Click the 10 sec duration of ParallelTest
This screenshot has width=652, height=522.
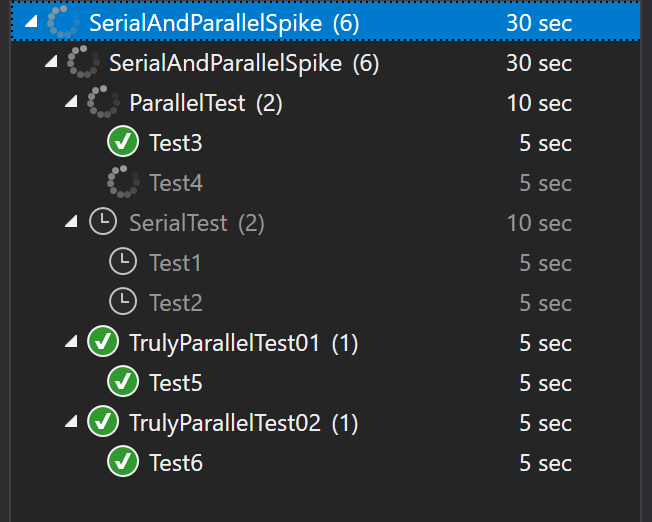(539, 103)
